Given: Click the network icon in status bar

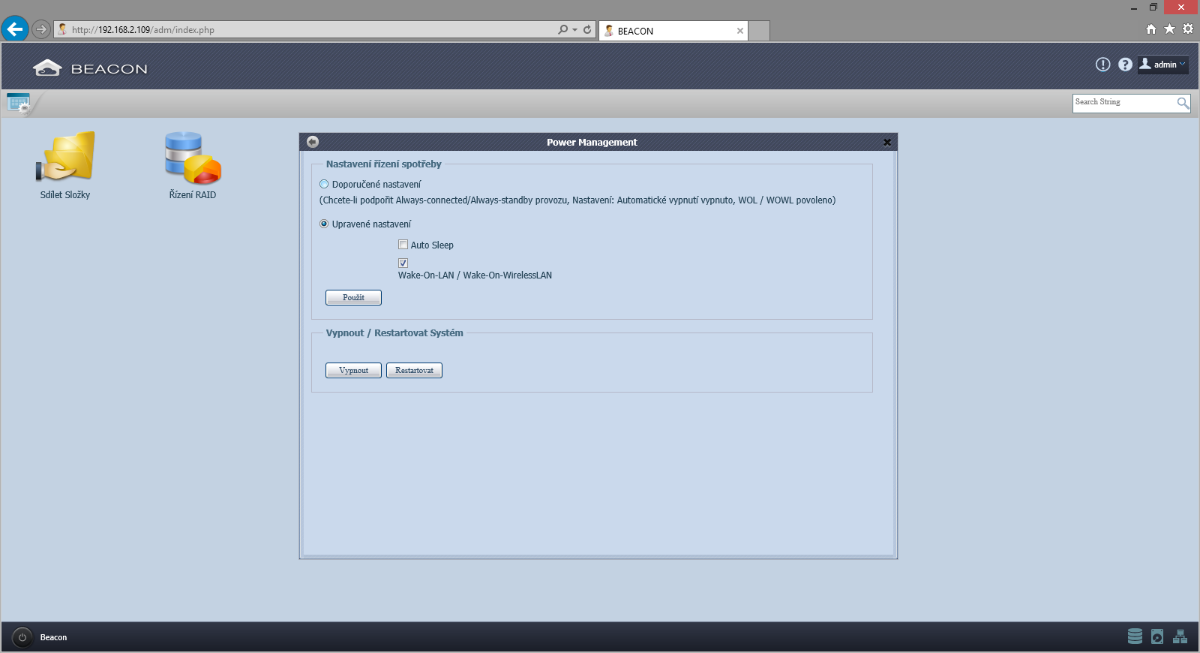Looking at the screenshot, I should pos(1180,636).
